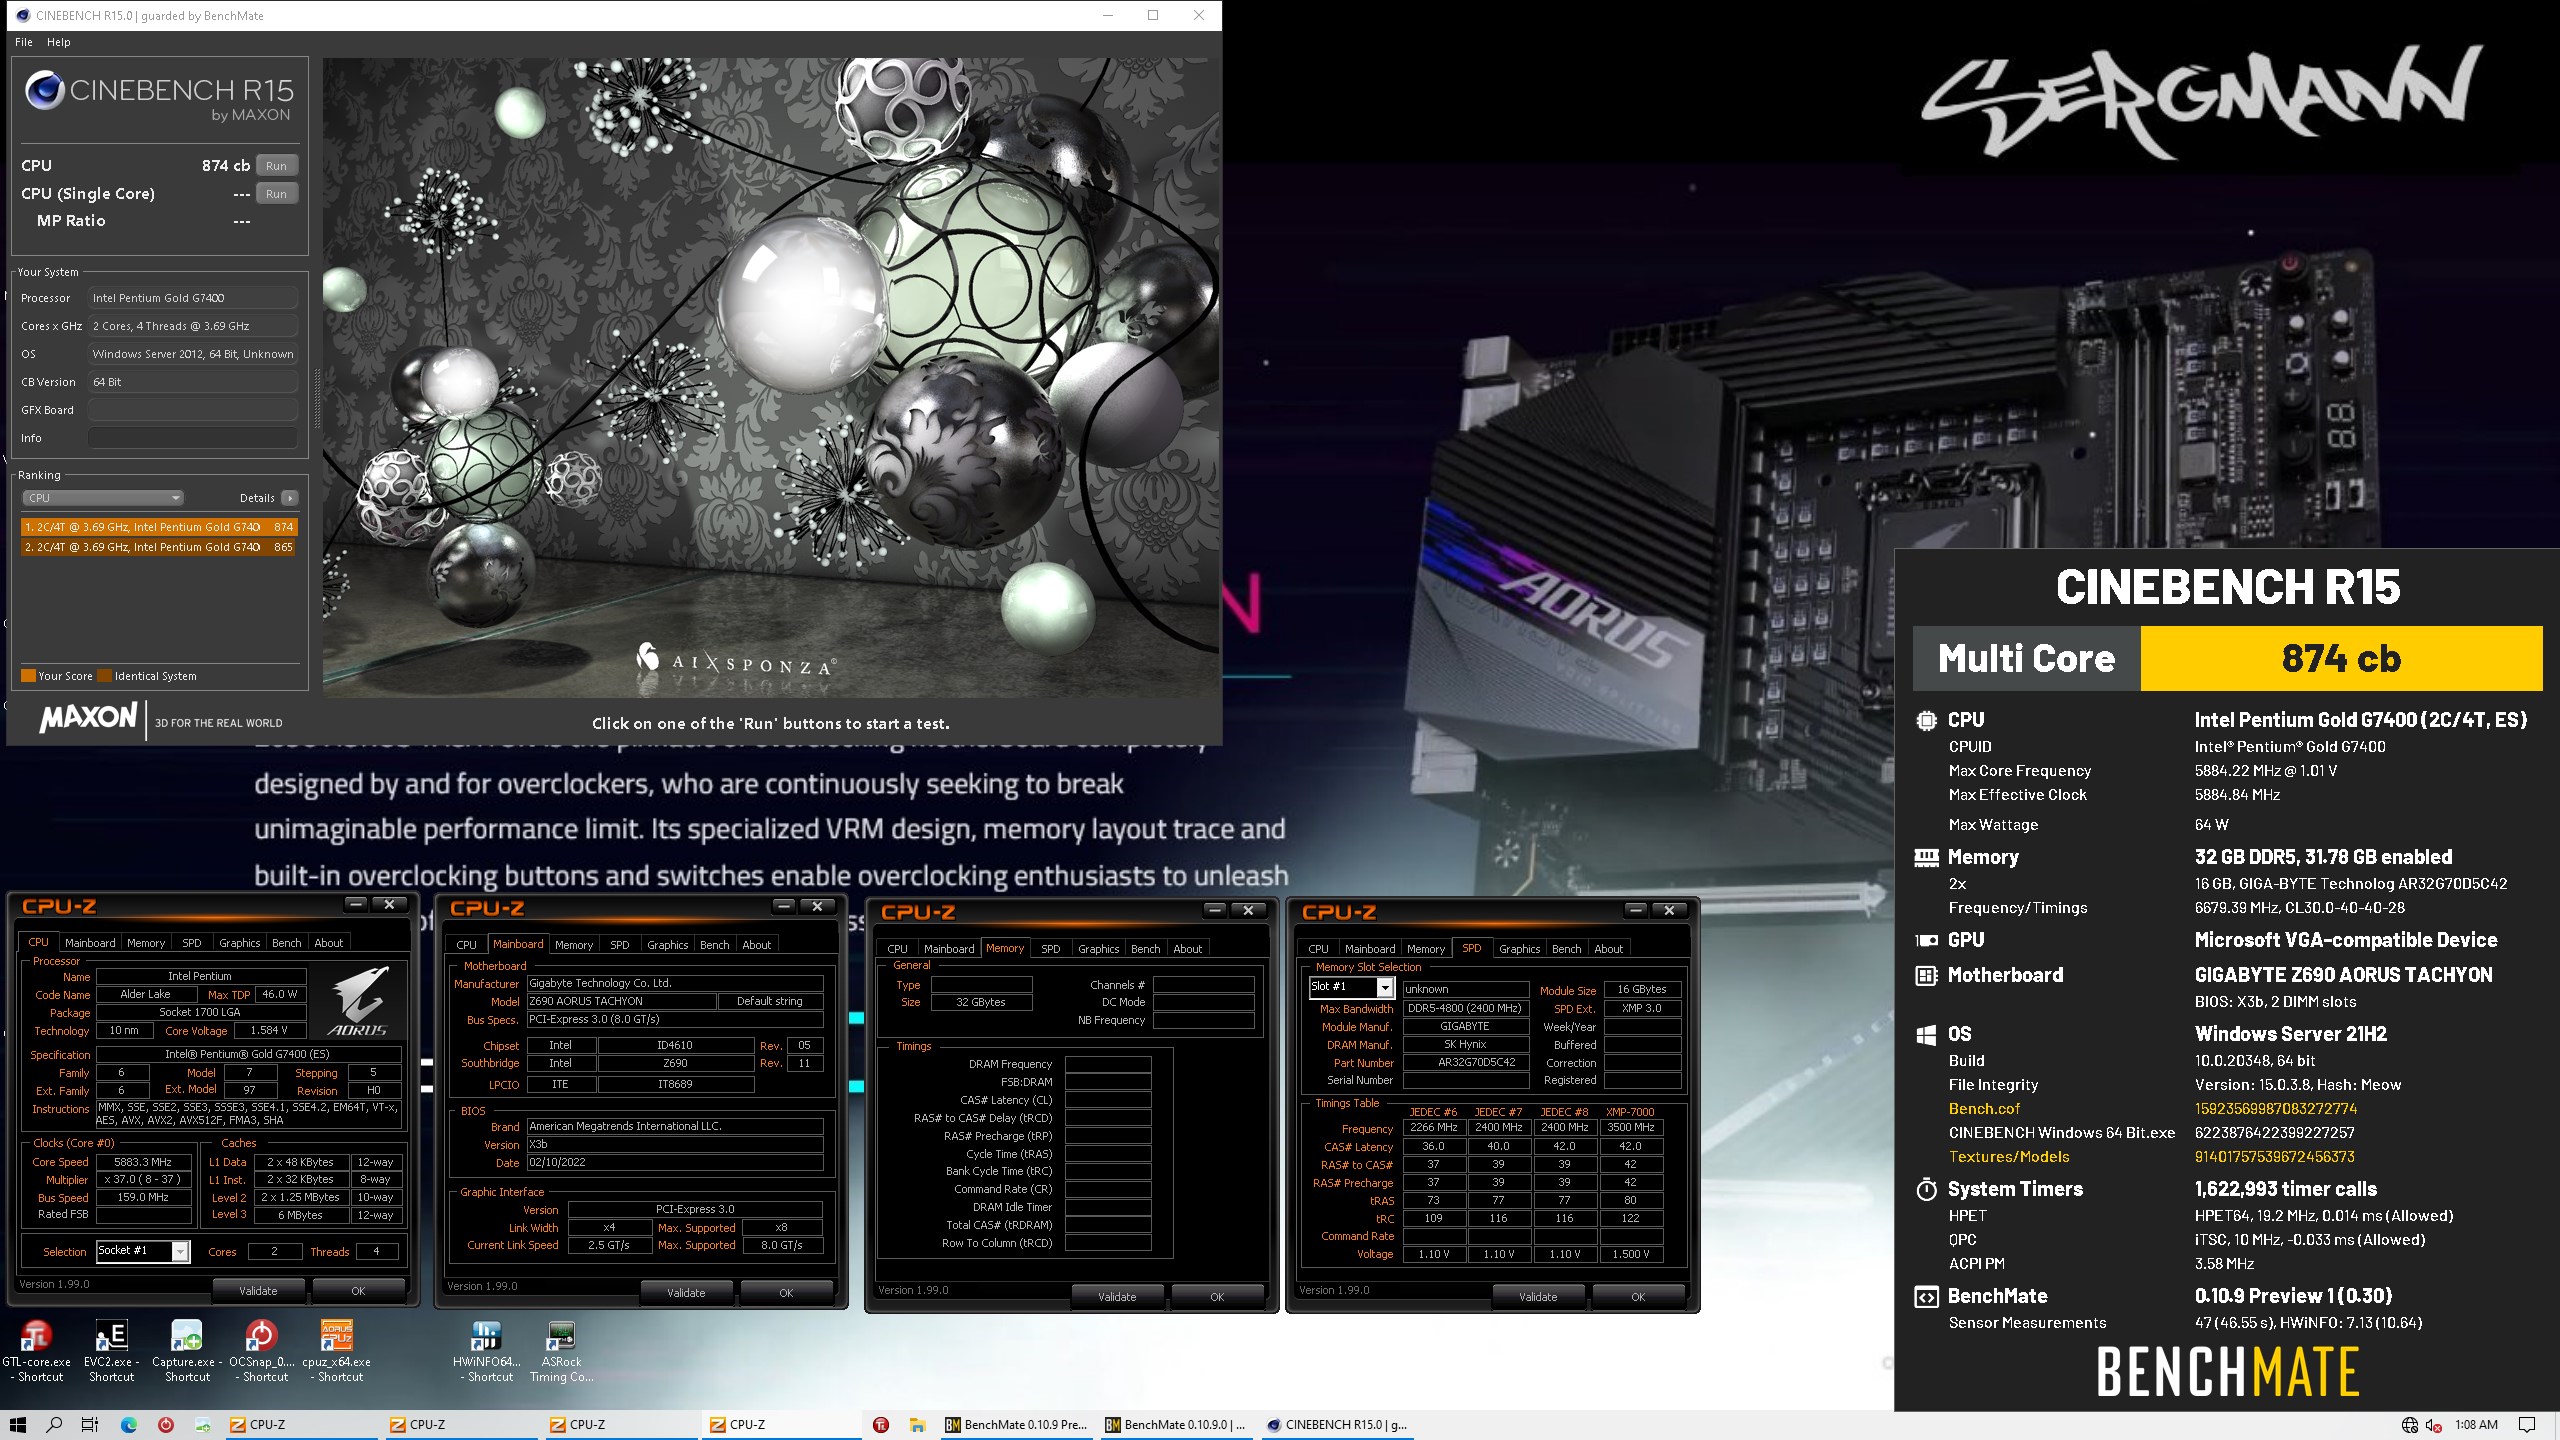2560x1440 pixels.
Task: Switch to CINEBENCH R15.0 taskbar item
Action: 1337,1425
